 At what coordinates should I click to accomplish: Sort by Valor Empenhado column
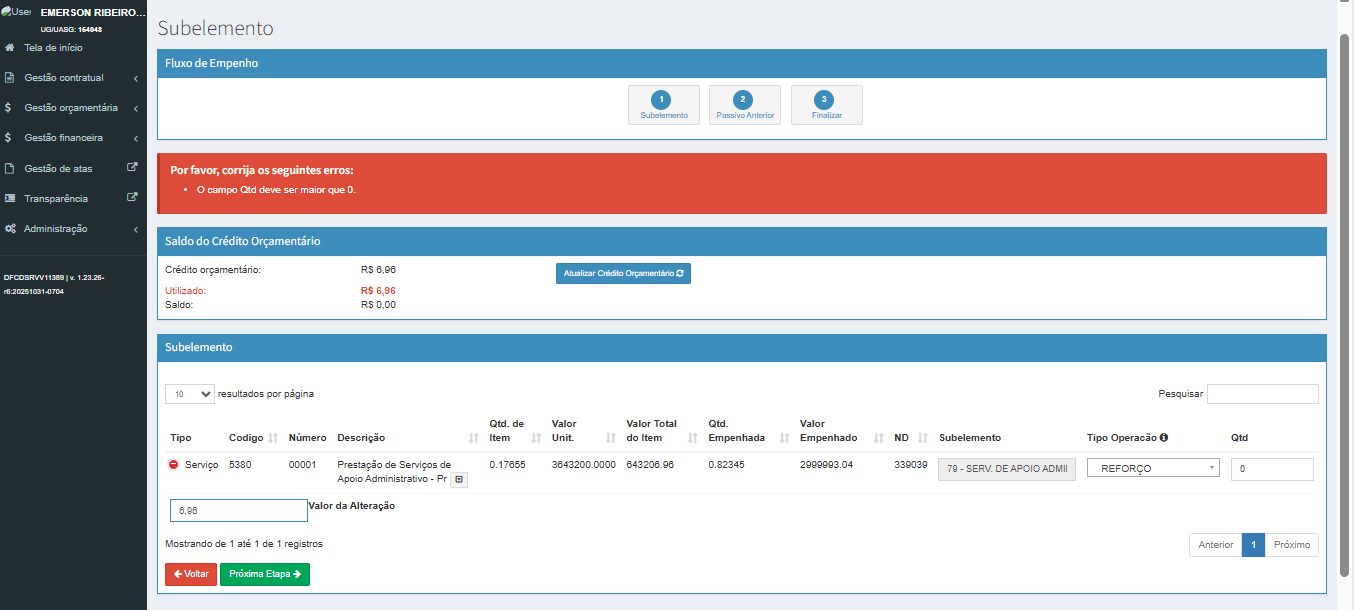click(879, 438)
